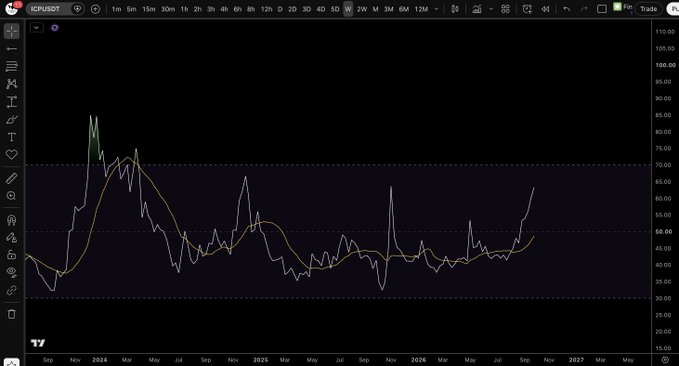The width and height of the screenshot is (679, 366).
Task: Start bar replay mode
Action: [546, 9]
